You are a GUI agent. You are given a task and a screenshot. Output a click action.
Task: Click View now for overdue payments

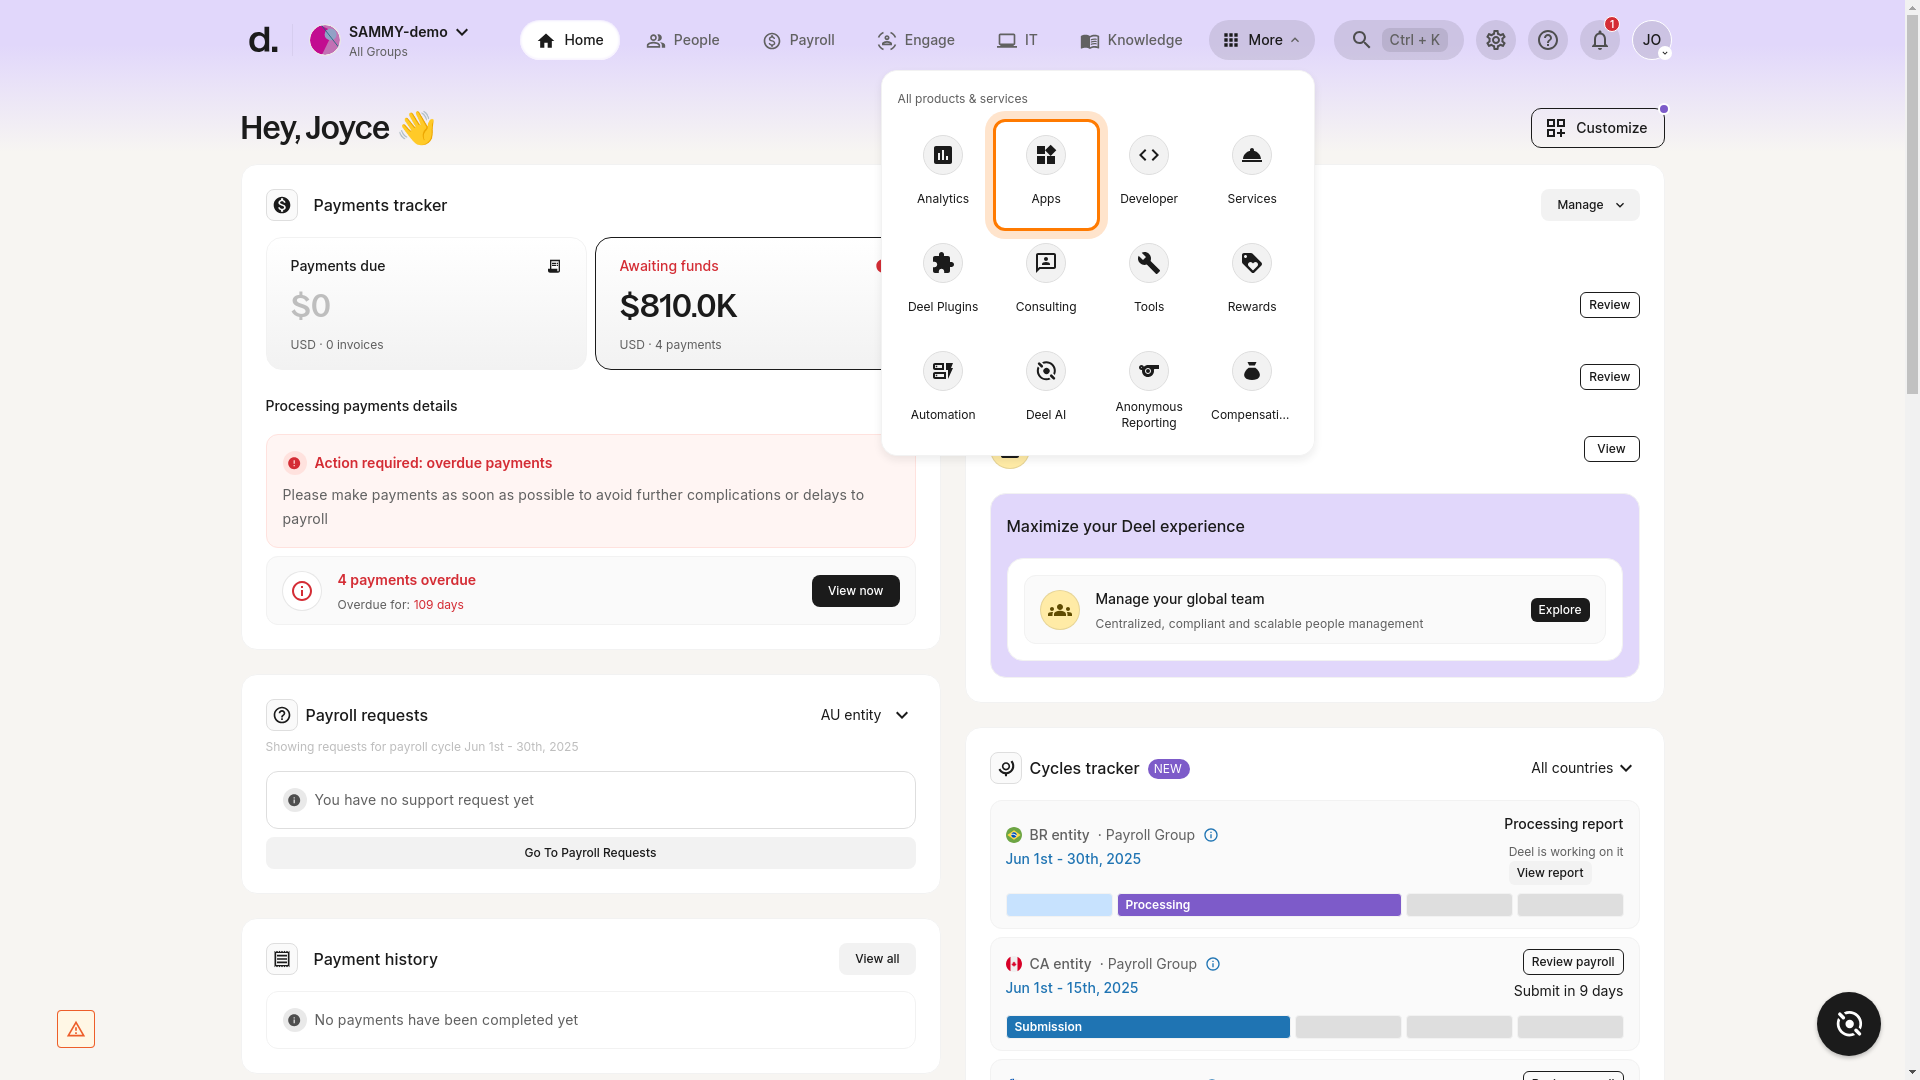pyautogui.click(x=855, y=591)
